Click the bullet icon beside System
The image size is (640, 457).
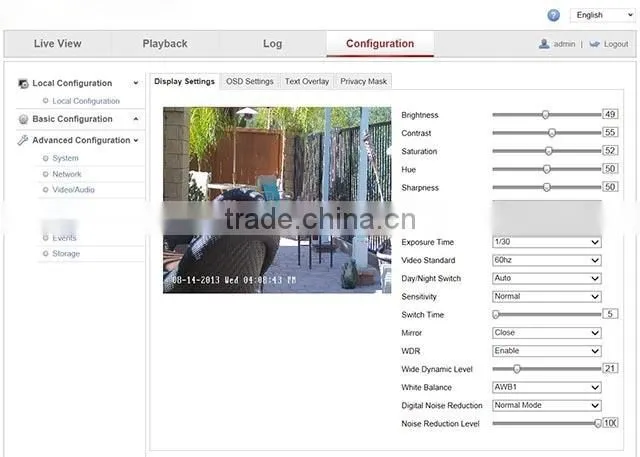coord(45,158)
